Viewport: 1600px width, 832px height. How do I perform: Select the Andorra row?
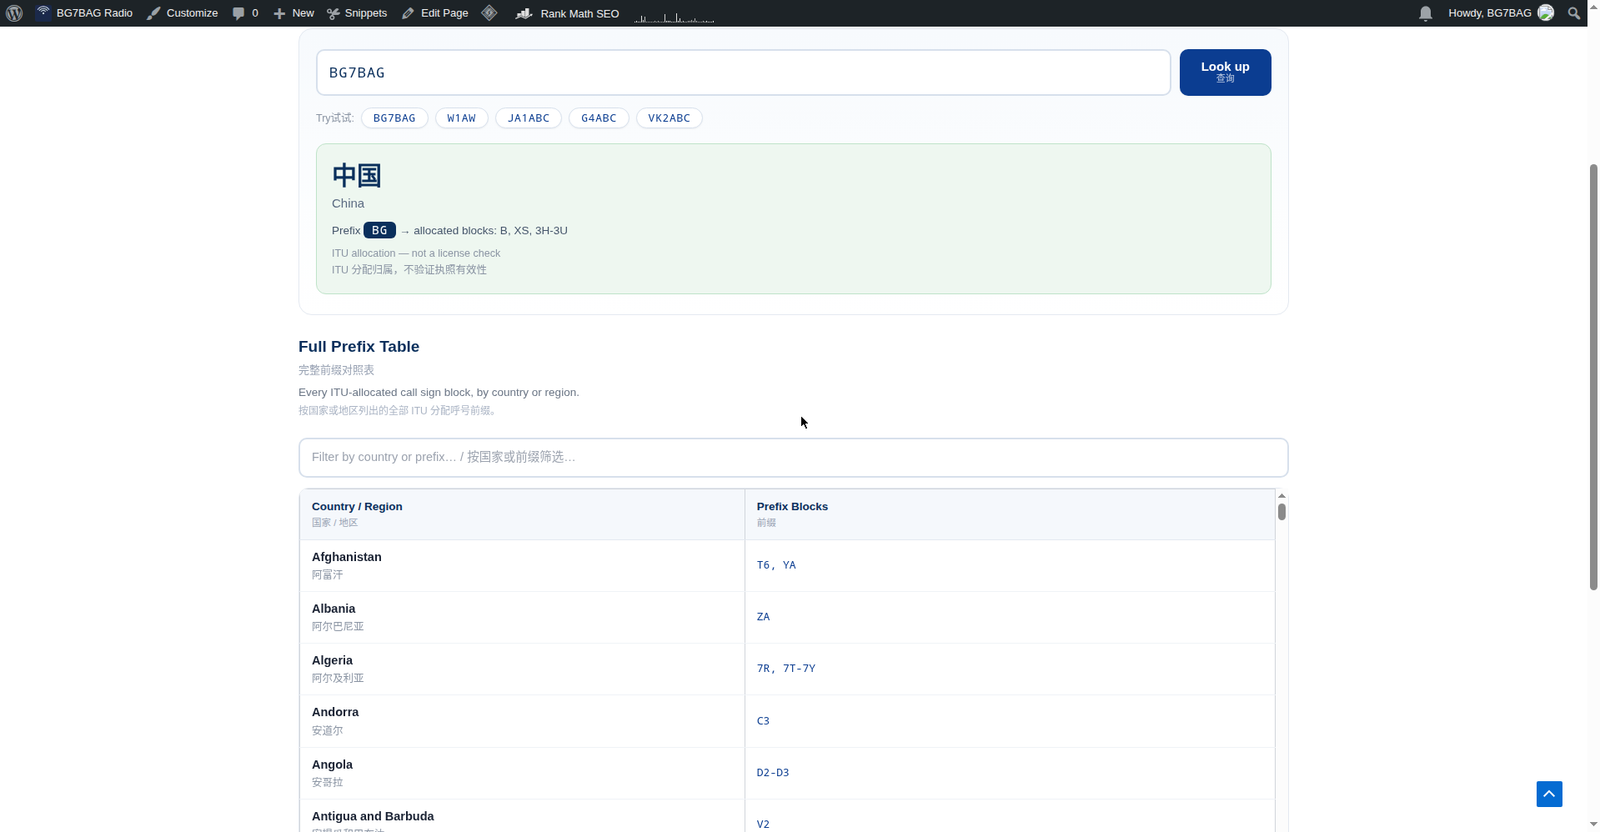point(787,721)
